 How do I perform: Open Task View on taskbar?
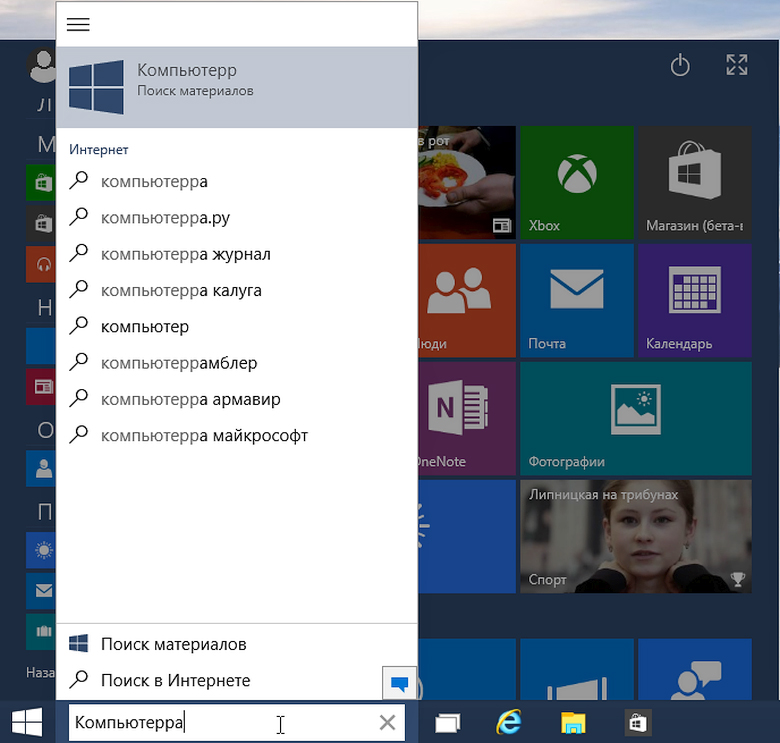coord(448,723)
